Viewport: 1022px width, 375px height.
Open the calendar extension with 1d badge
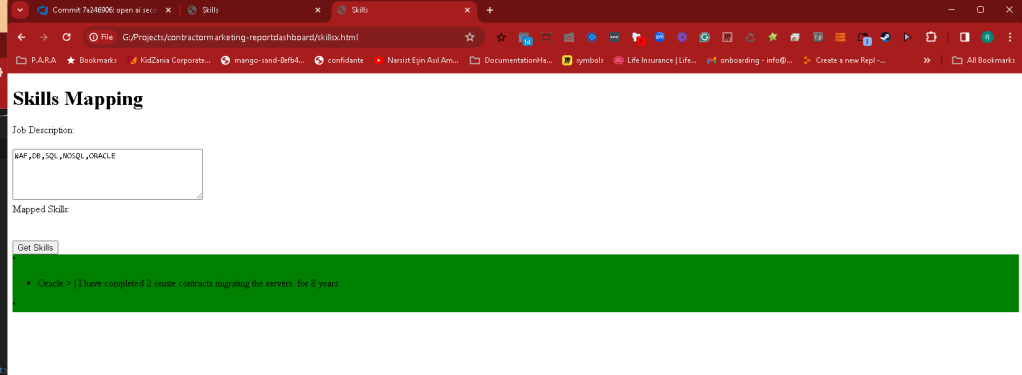pyautogui.click(x=525, y=38)
